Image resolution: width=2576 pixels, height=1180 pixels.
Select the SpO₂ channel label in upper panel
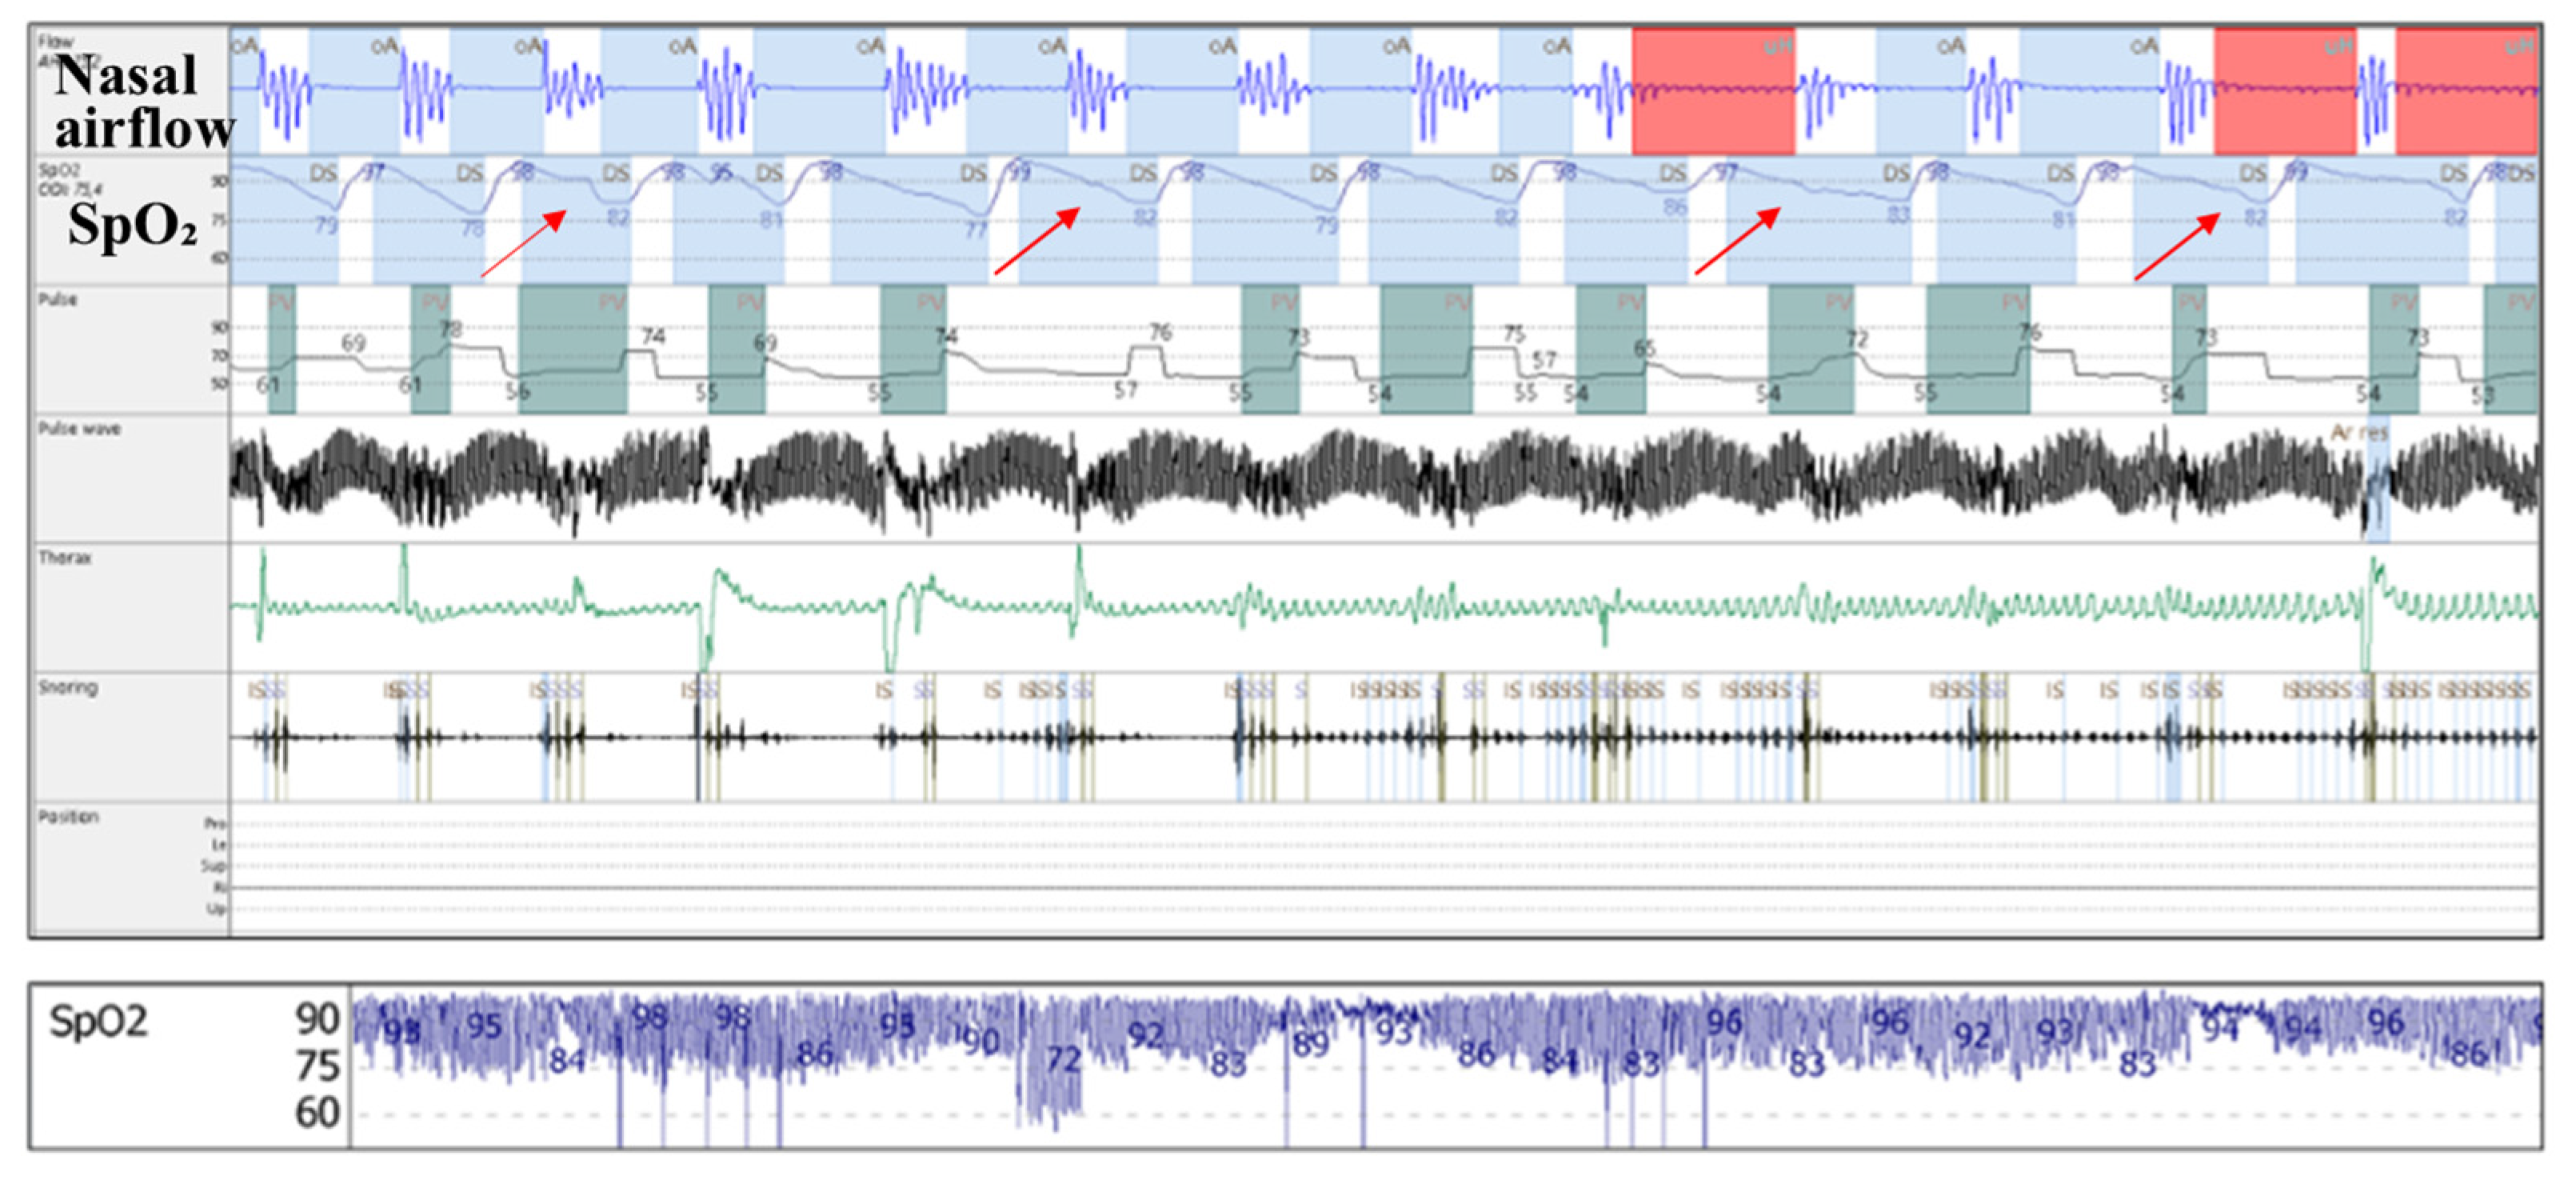(x=131, y=226)
